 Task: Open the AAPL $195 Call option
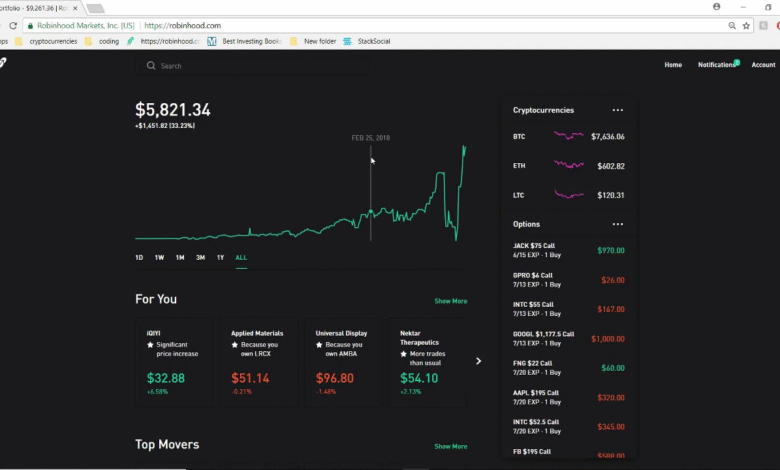[x=569, y=397]
